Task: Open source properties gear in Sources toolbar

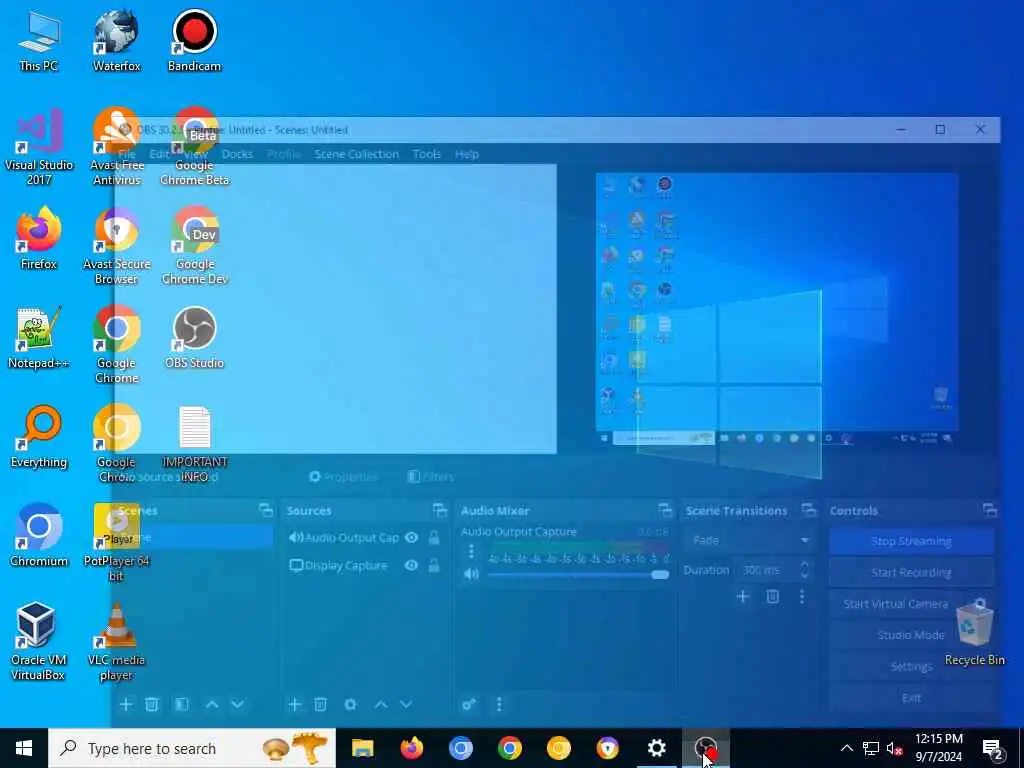Action: (x=350, y=704)
